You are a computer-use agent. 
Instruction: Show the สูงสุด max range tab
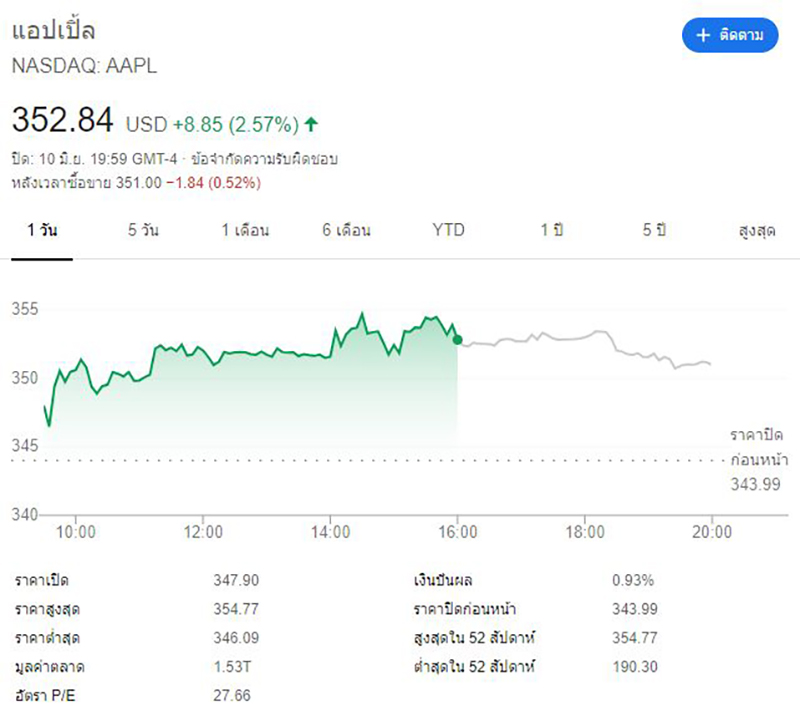point(757,231)
